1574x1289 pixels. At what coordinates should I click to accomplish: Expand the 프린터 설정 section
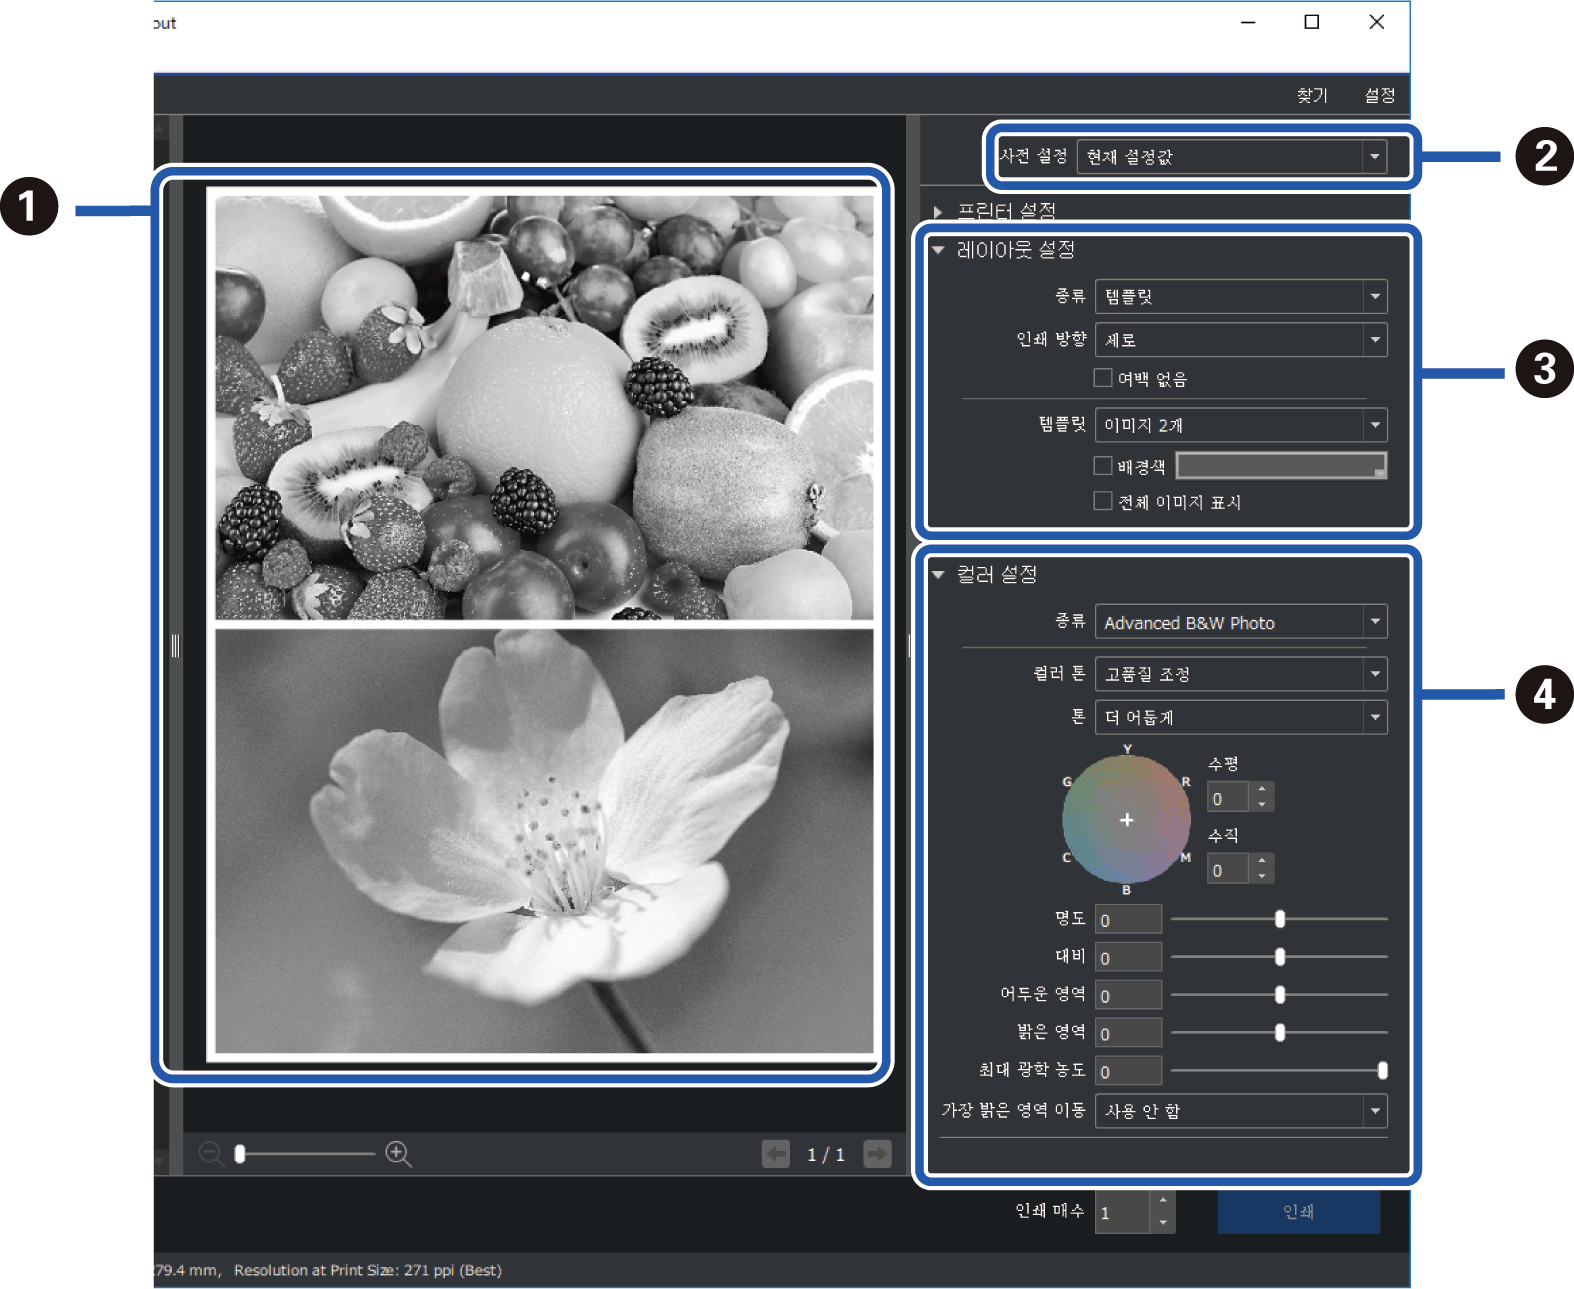[x=938, y=211]
